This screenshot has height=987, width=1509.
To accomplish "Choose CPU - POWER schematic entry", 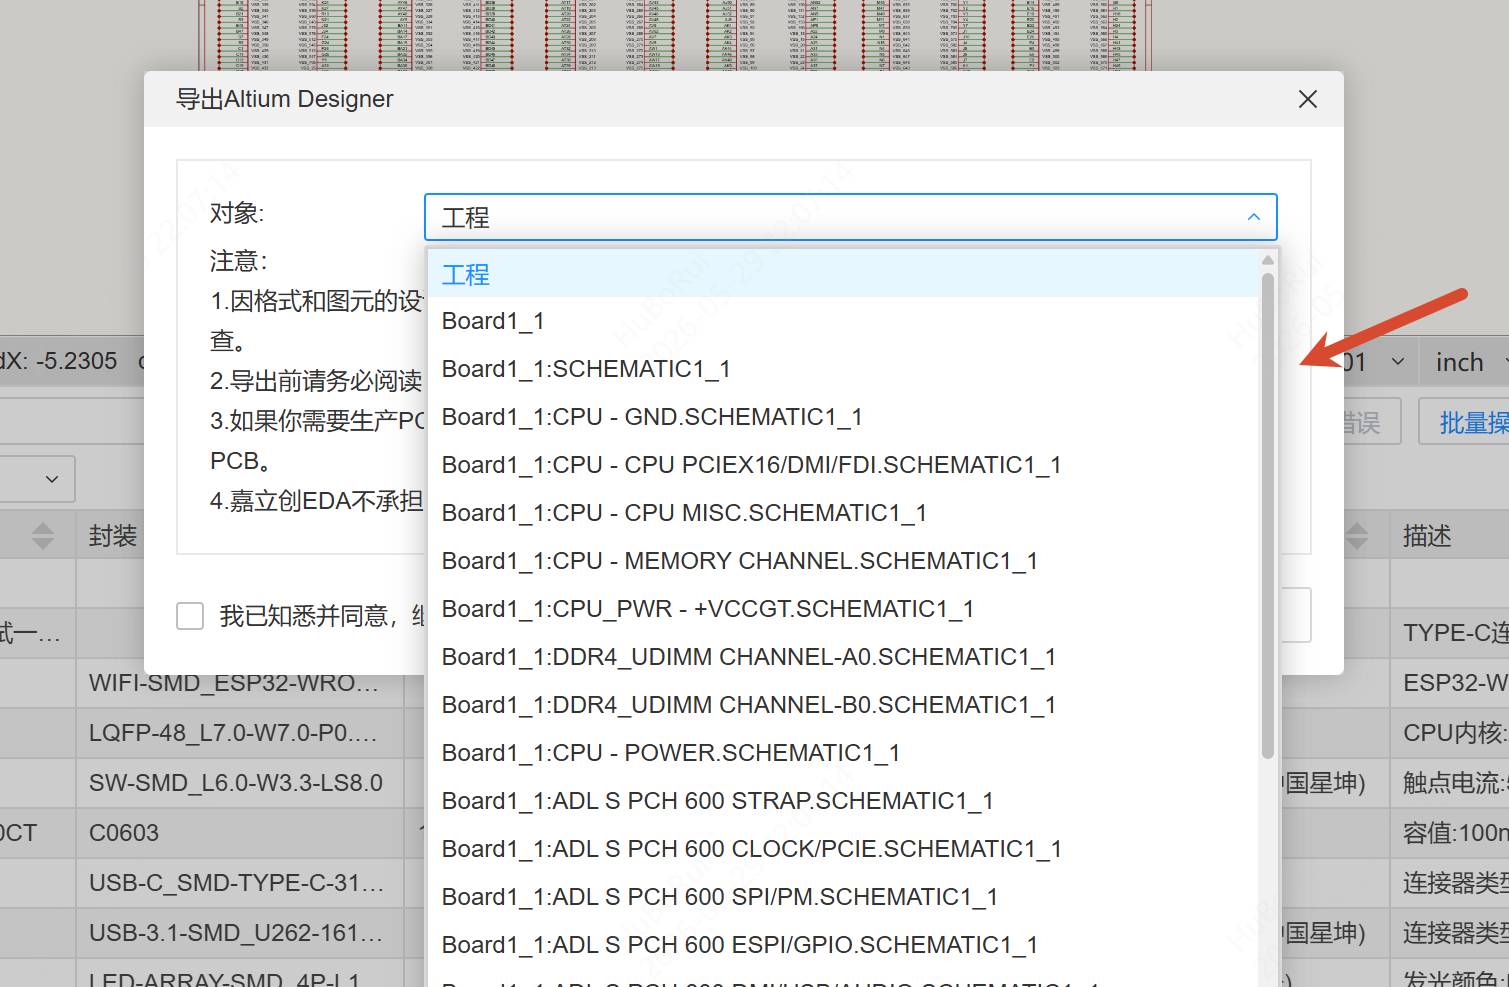I will (x=842, y=753).
